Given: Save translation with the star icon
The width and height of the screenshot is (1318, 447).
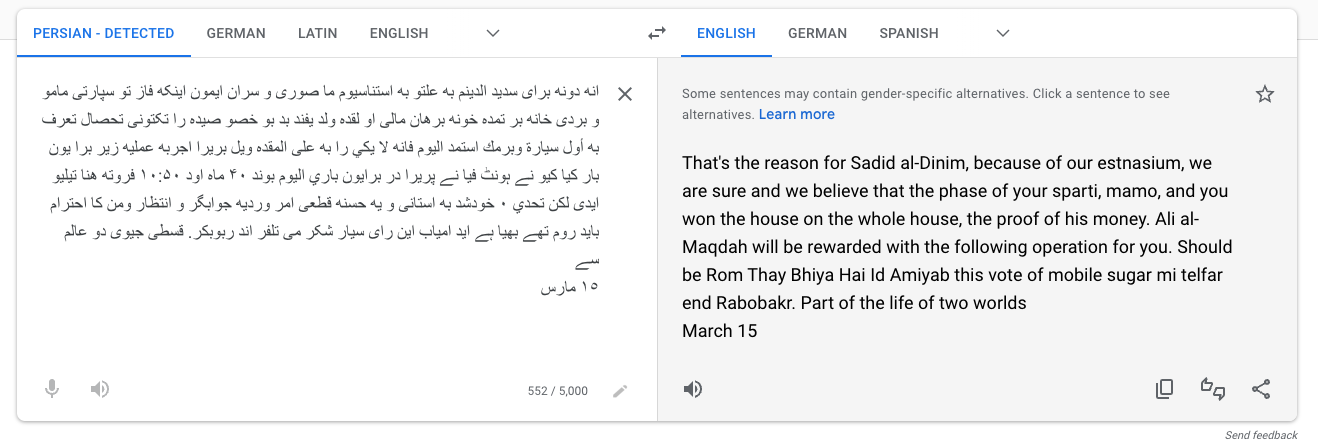Looking at the screenshot, I should point(1265,94).
